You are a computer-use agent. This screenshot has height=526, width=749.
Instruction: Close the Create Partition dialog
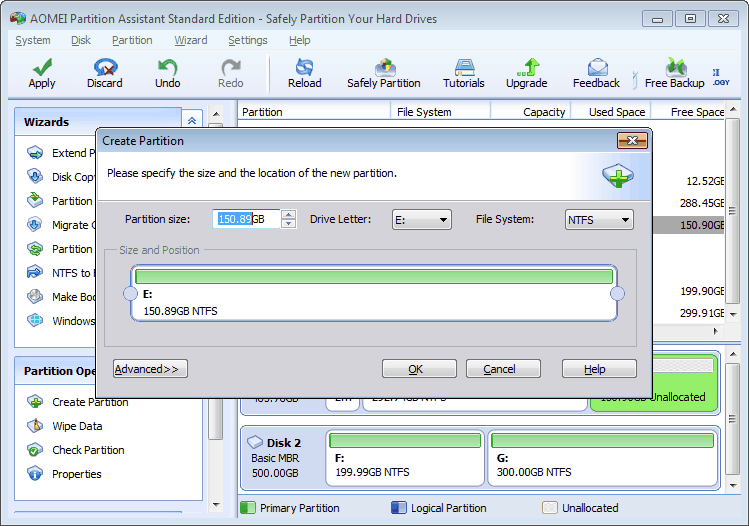pyautogui.click(x=632, y=140)
